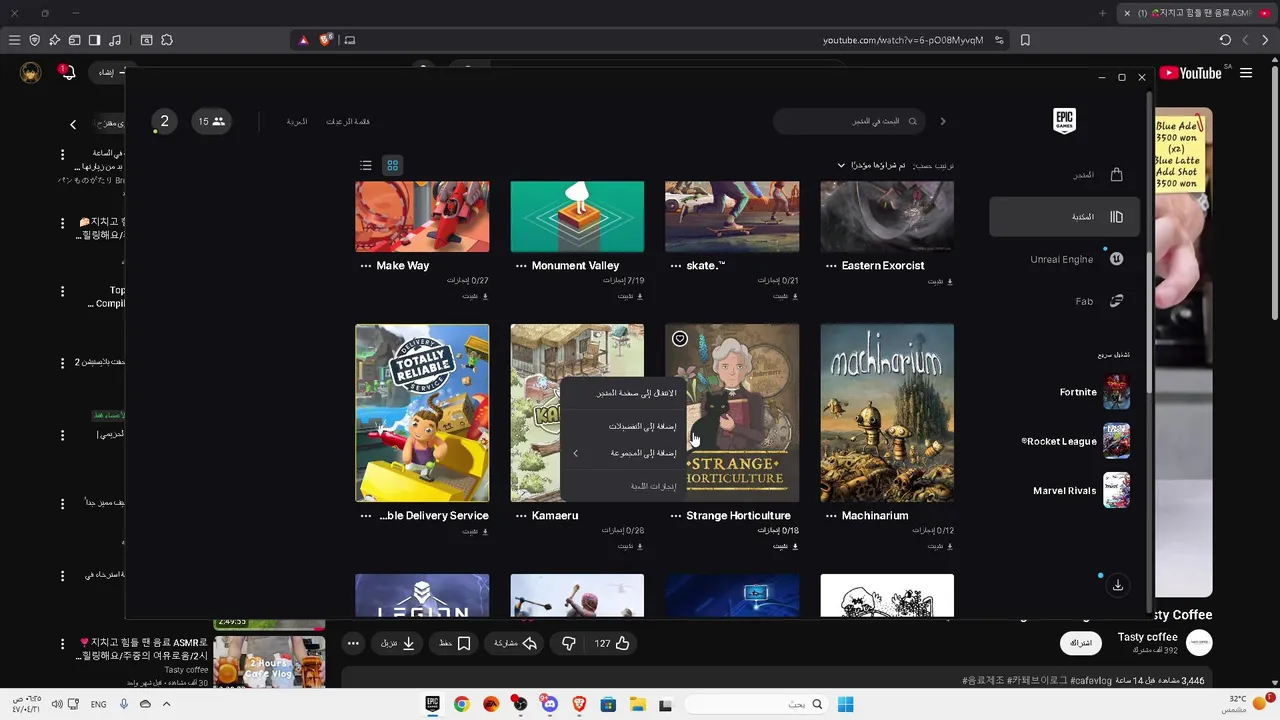Open game achievements from context menu
Screen dimensions: 1280x720
click(x=625, y=486)
